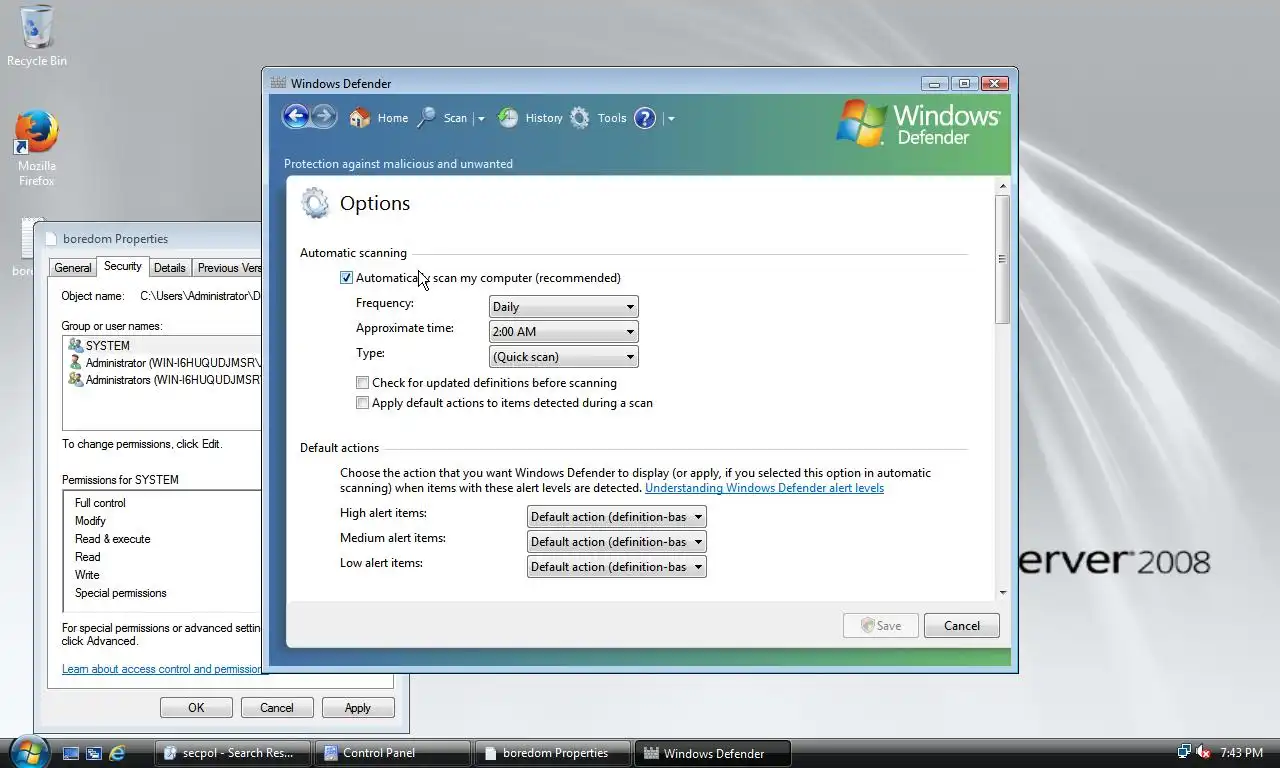The width and height of the screenshot is (1280, 768).
Task: Click Apply in boredom Properties
Action: tap(358, 707)
